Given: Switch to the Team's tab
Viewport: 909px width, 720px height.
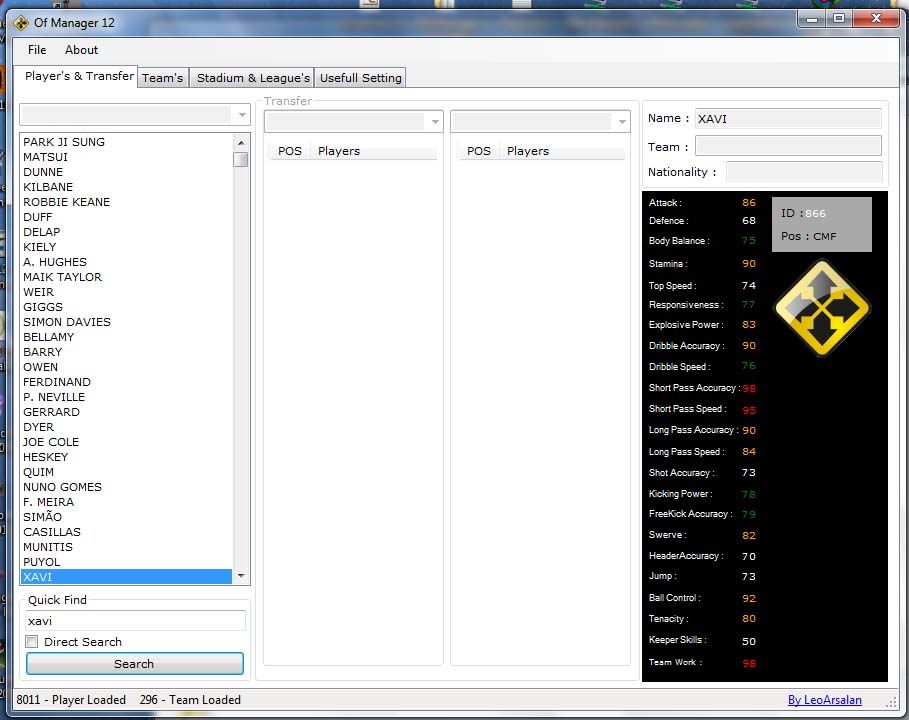Looking at the screenshot, I should click(162, 78).
